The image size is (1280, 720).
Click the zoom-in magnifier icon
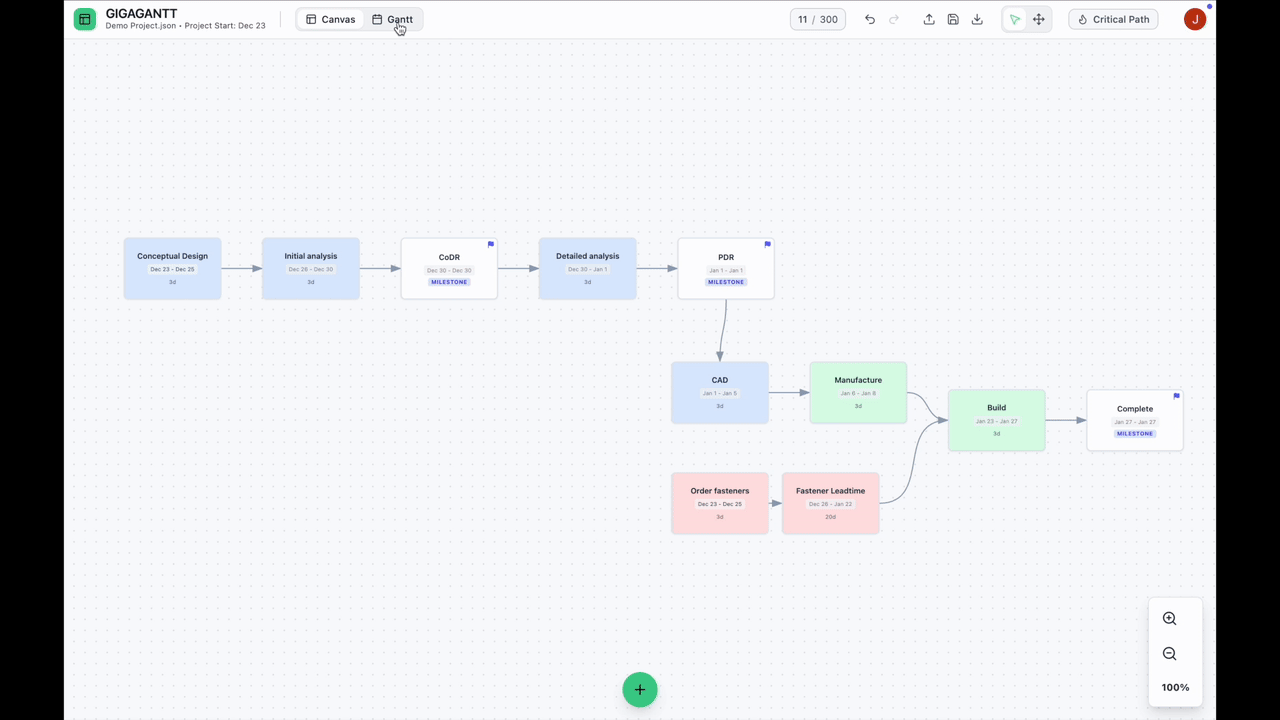[1169, 618]
